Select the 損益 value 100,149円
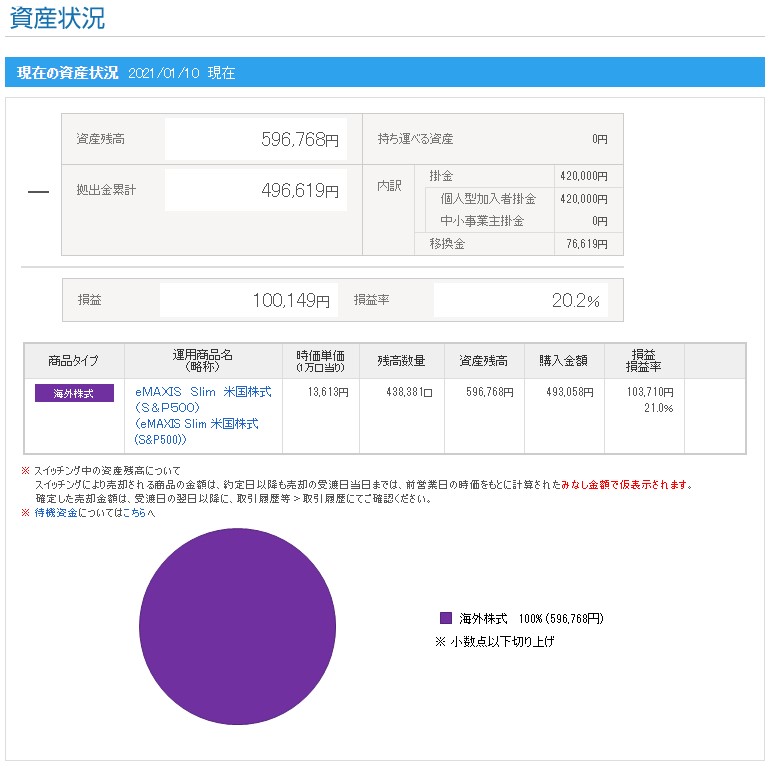Screen dimensions: 779x772 [291, 300]
